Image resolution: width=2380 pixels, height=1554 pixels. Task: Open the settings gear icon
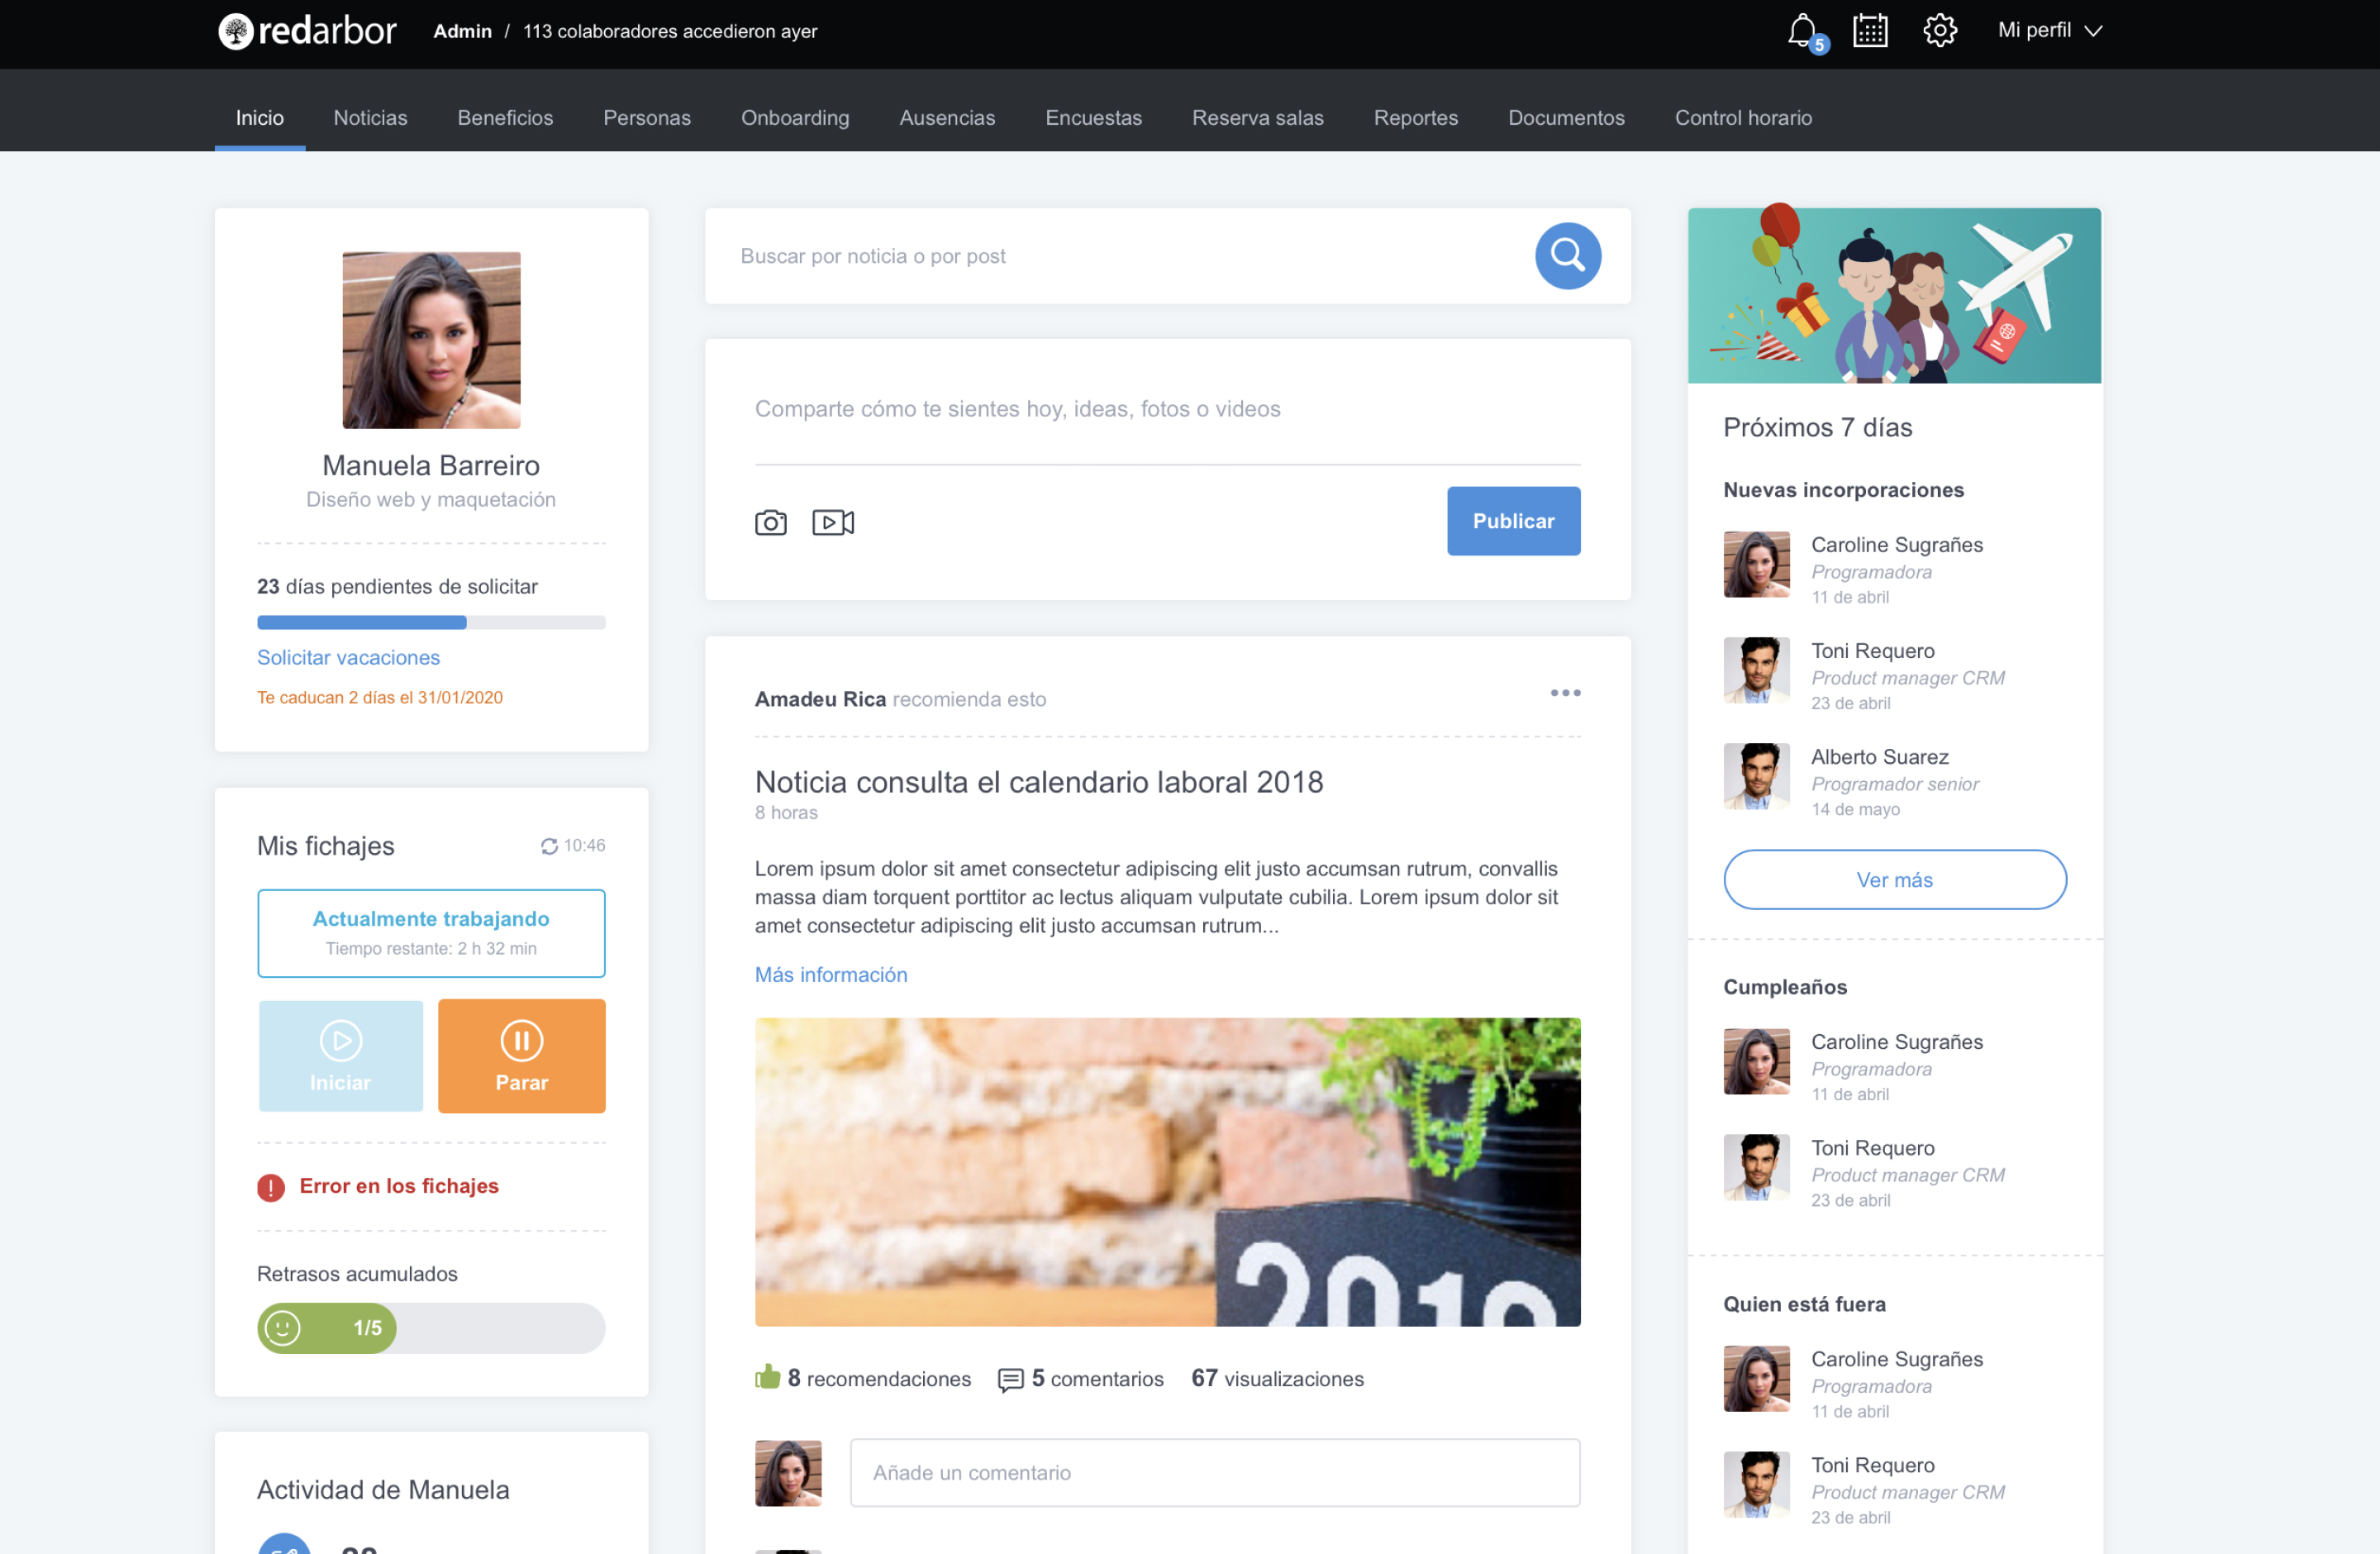[1939, 31]
